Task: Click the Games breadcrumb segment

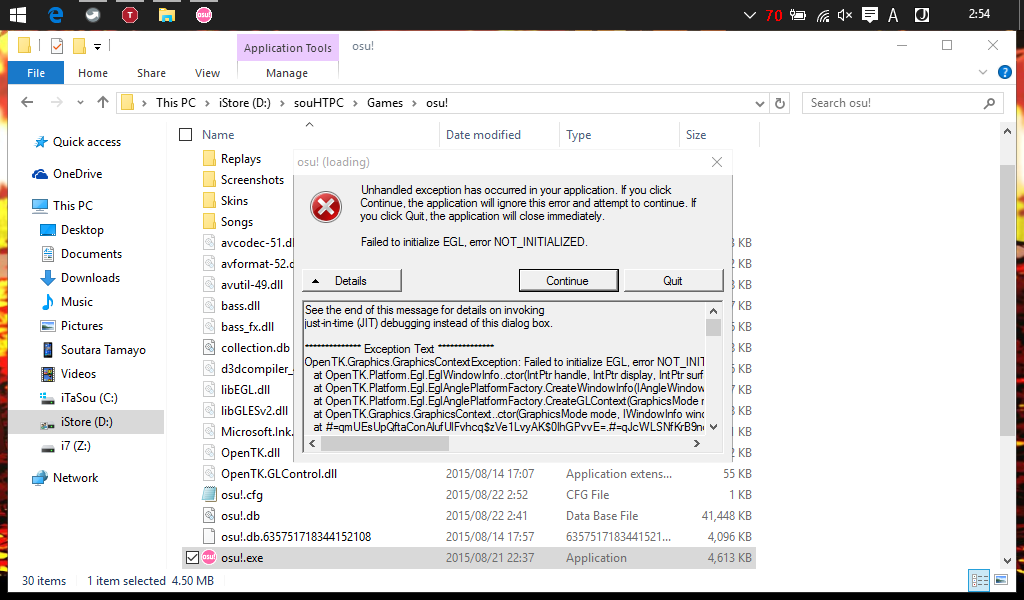Action: (385, 103)
